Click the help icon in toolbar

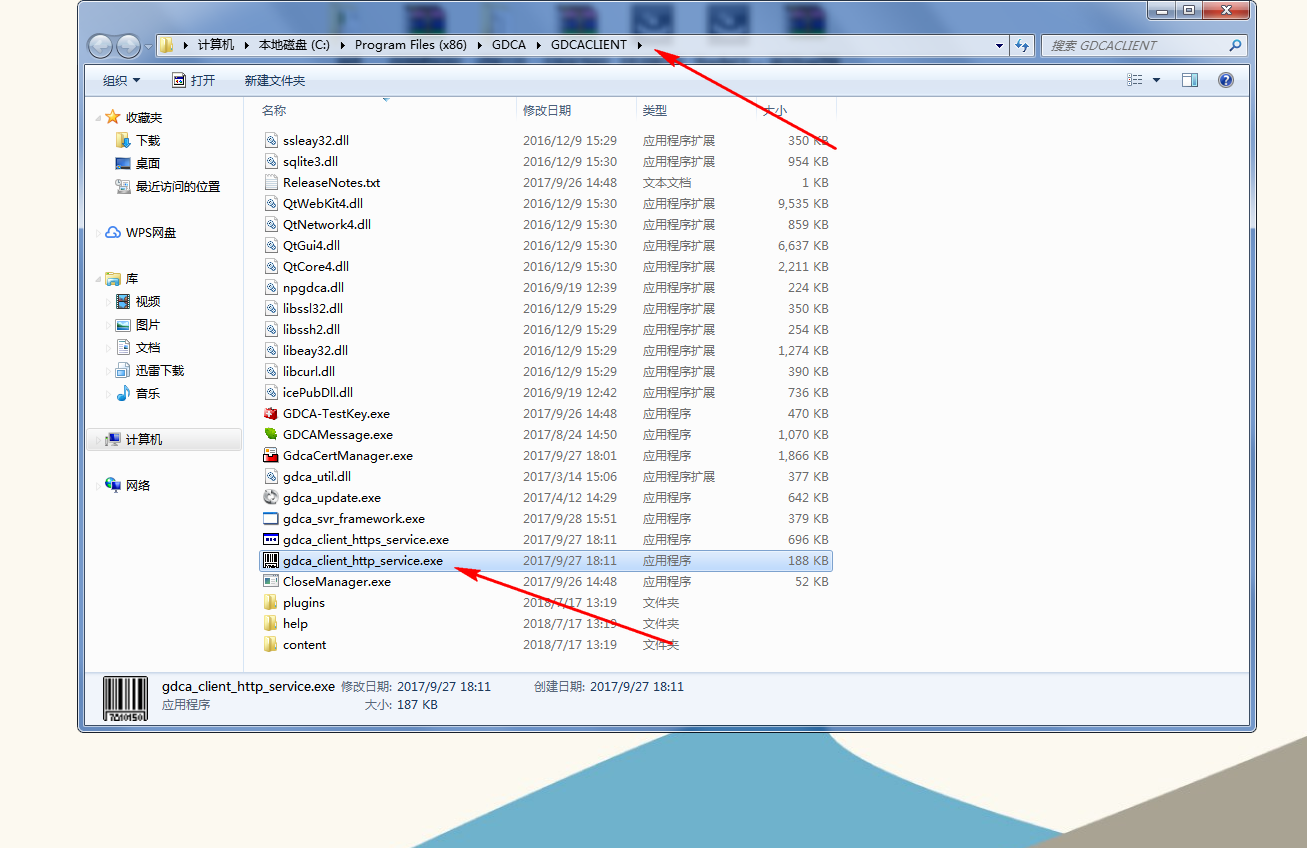(x=1225, y=80)
